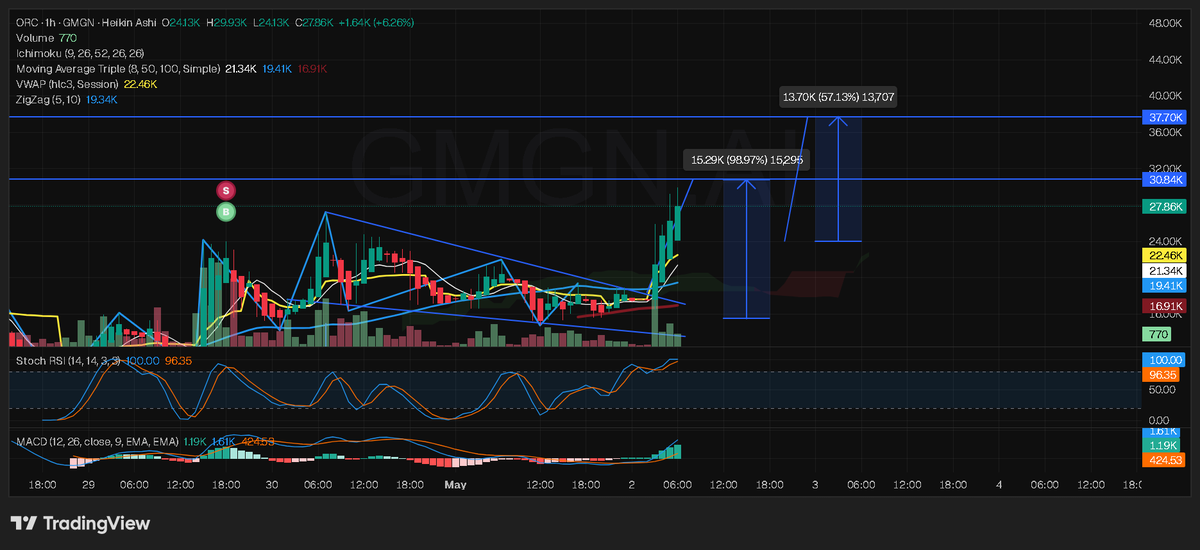Click the blue 19.41K axis price label
The height and width of the screenshot is (550, 1200).
(1163, 285)
